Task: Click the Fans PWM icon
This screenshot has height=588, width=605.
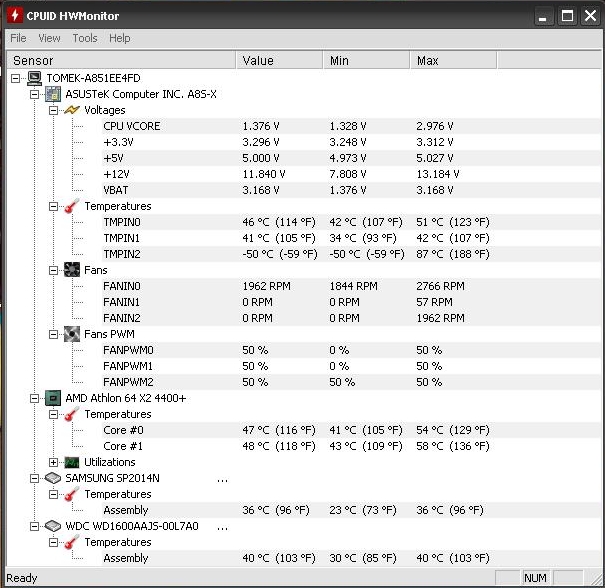Action: pos(72,334)
